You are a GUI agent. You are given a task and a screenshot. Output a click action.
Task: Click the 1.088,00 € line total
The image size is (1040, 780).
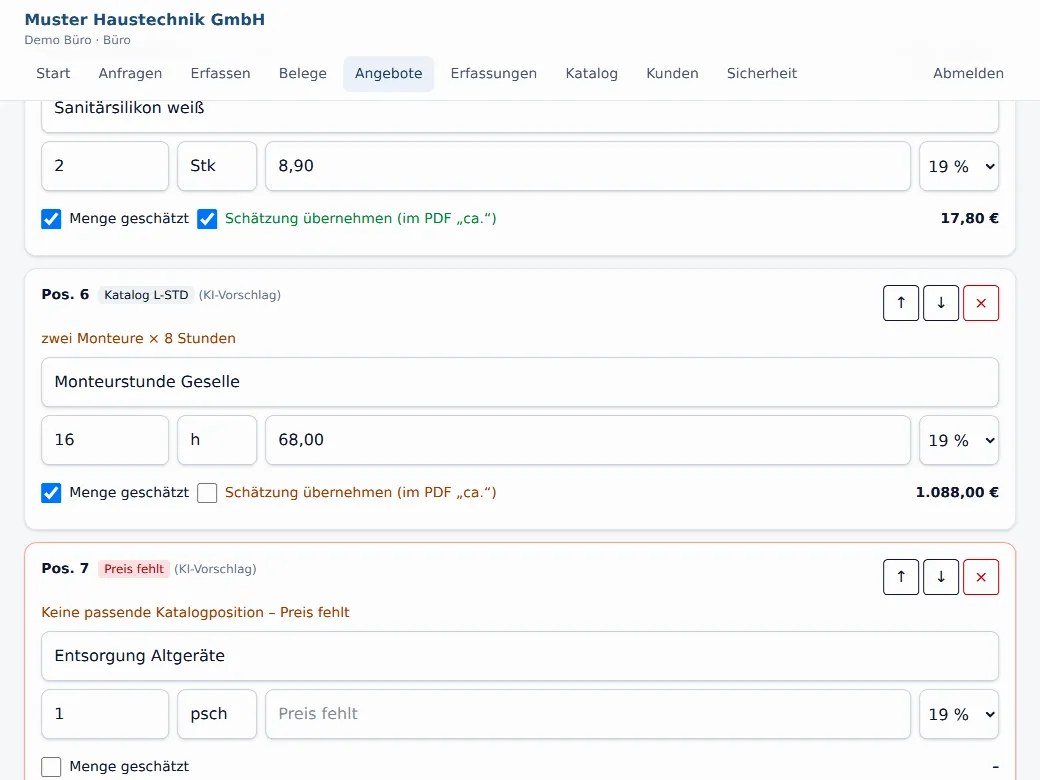pyautogui.click(x=957, y=492)
